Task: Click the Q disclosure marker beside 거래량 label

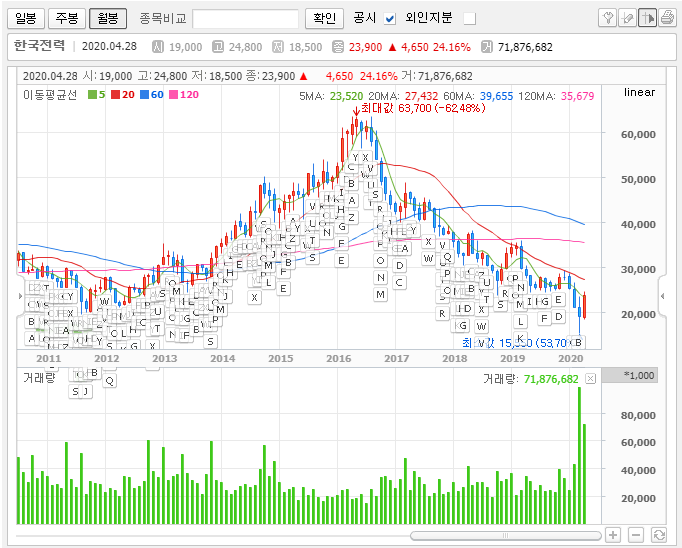Action: pos(110,381)
